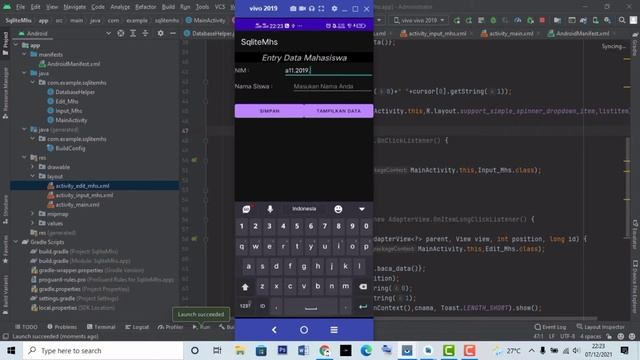Tap the phone home navigation button
The height and width of the screenshot is (360, 640).
click(x=304, y=330)
